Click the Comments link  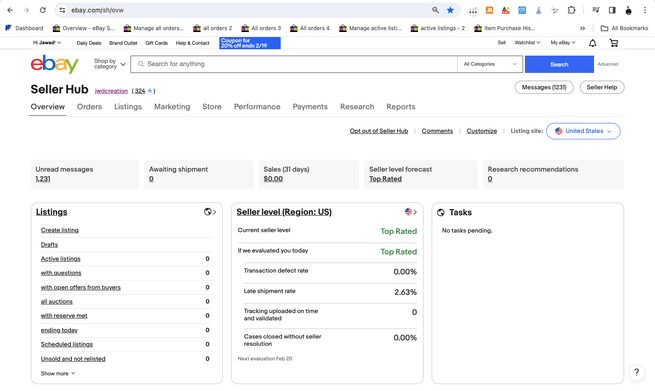click(437, 131)
